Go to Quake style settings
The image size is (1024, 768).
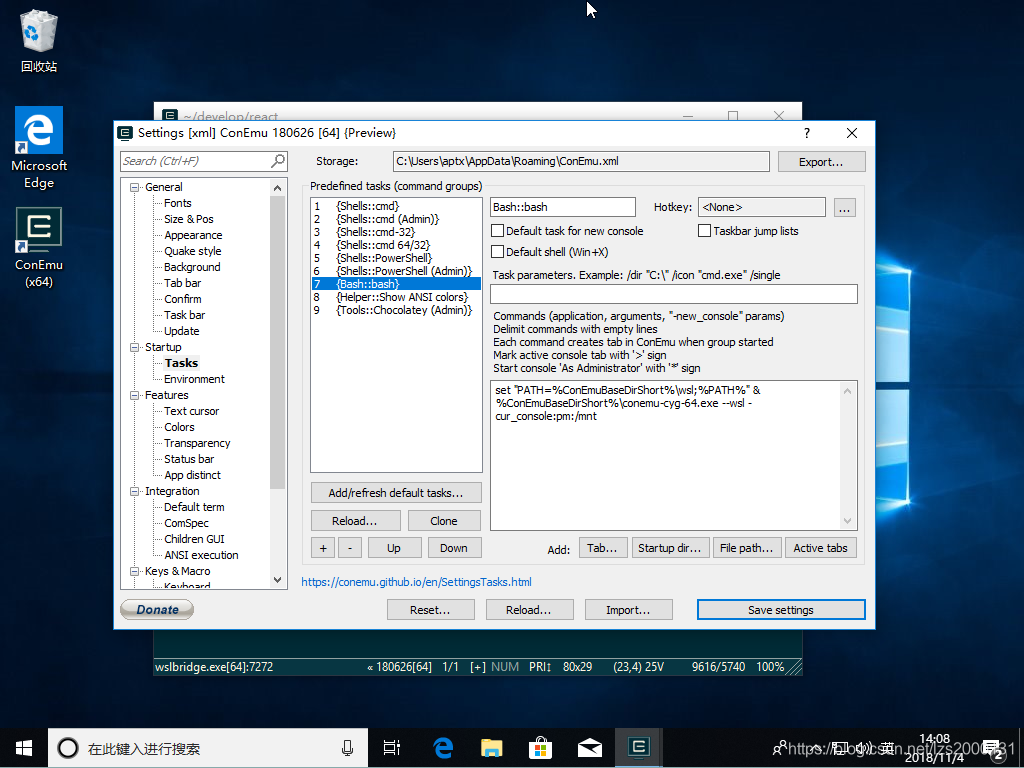[193, 251]
